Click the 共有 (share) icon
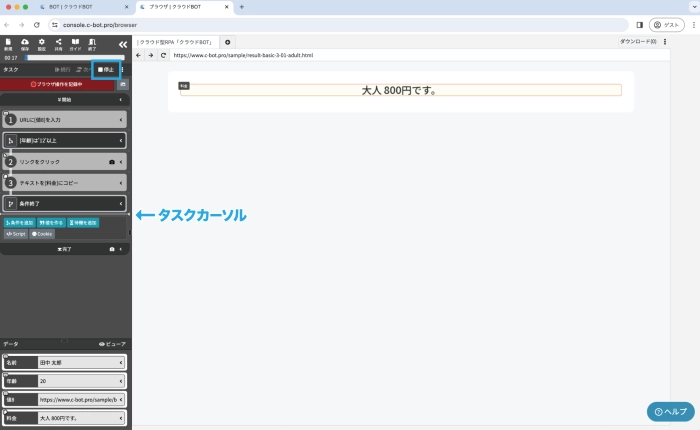Image resolution: width=700 pixels, height=430 pixels. point(58,44)
